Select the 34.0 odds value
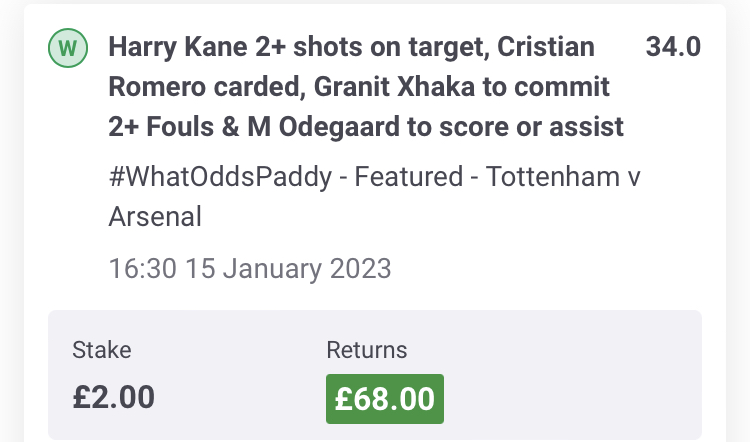 click(673, 47)
